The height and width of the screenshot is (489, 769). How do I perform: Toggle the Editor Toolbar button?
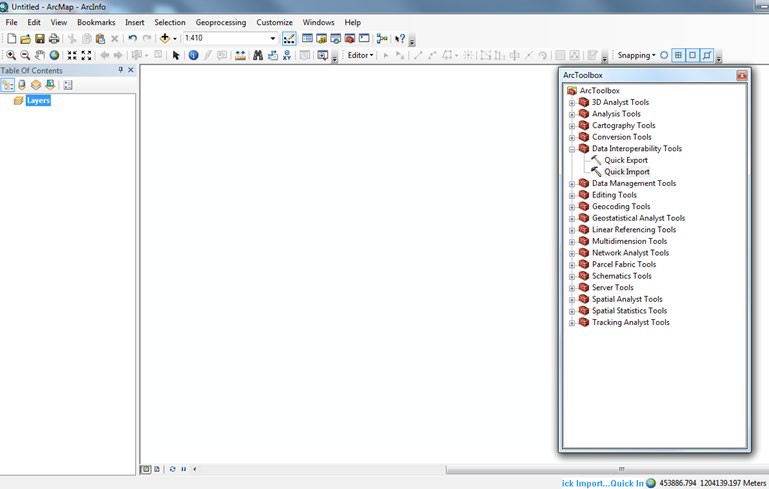(x=289, y=38)
